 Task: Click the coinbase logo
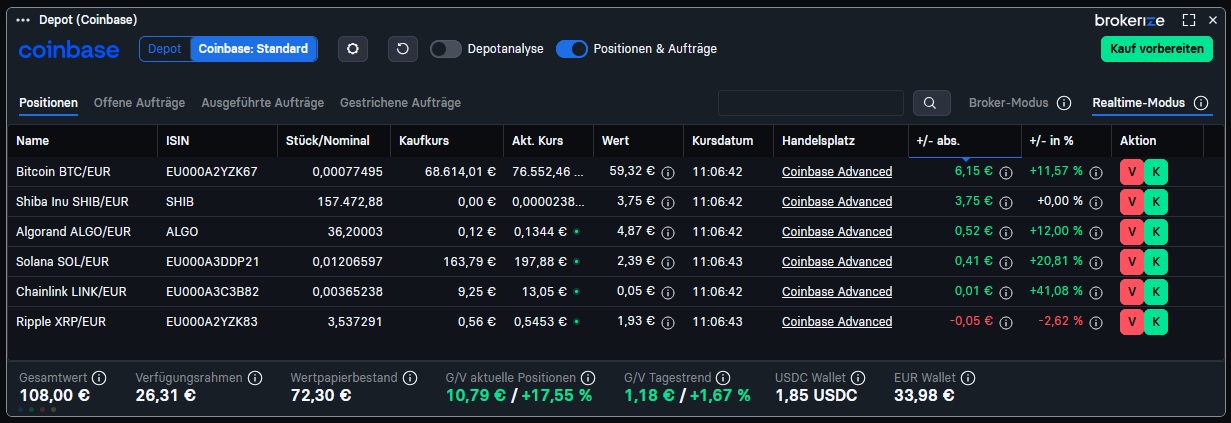pyautogui.click(x=69, y=49)
